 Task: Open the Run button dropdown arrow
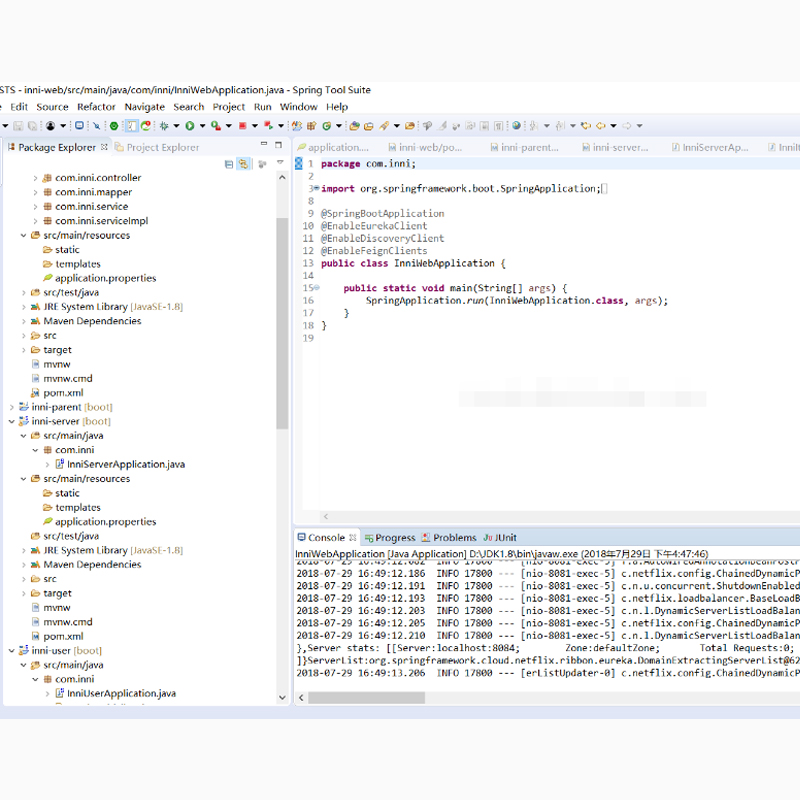coord(203,126)
